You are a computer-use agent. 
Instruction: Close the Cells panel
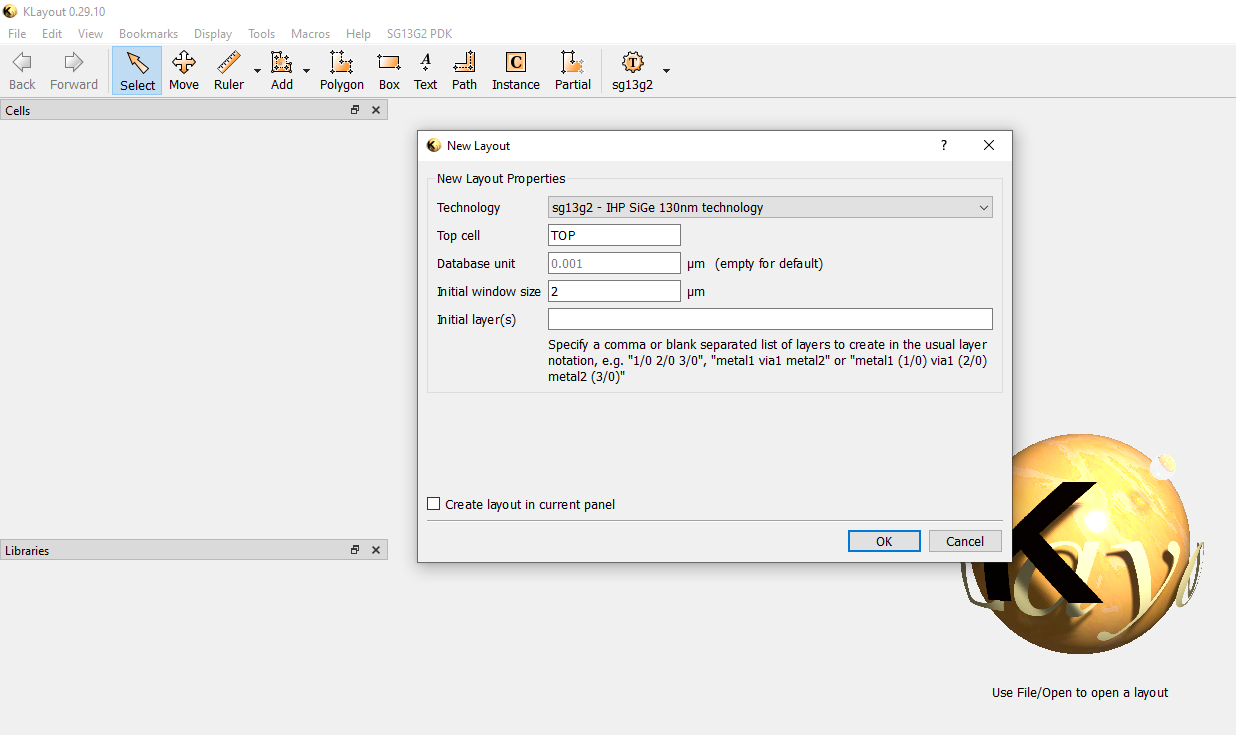coord(376,110)
